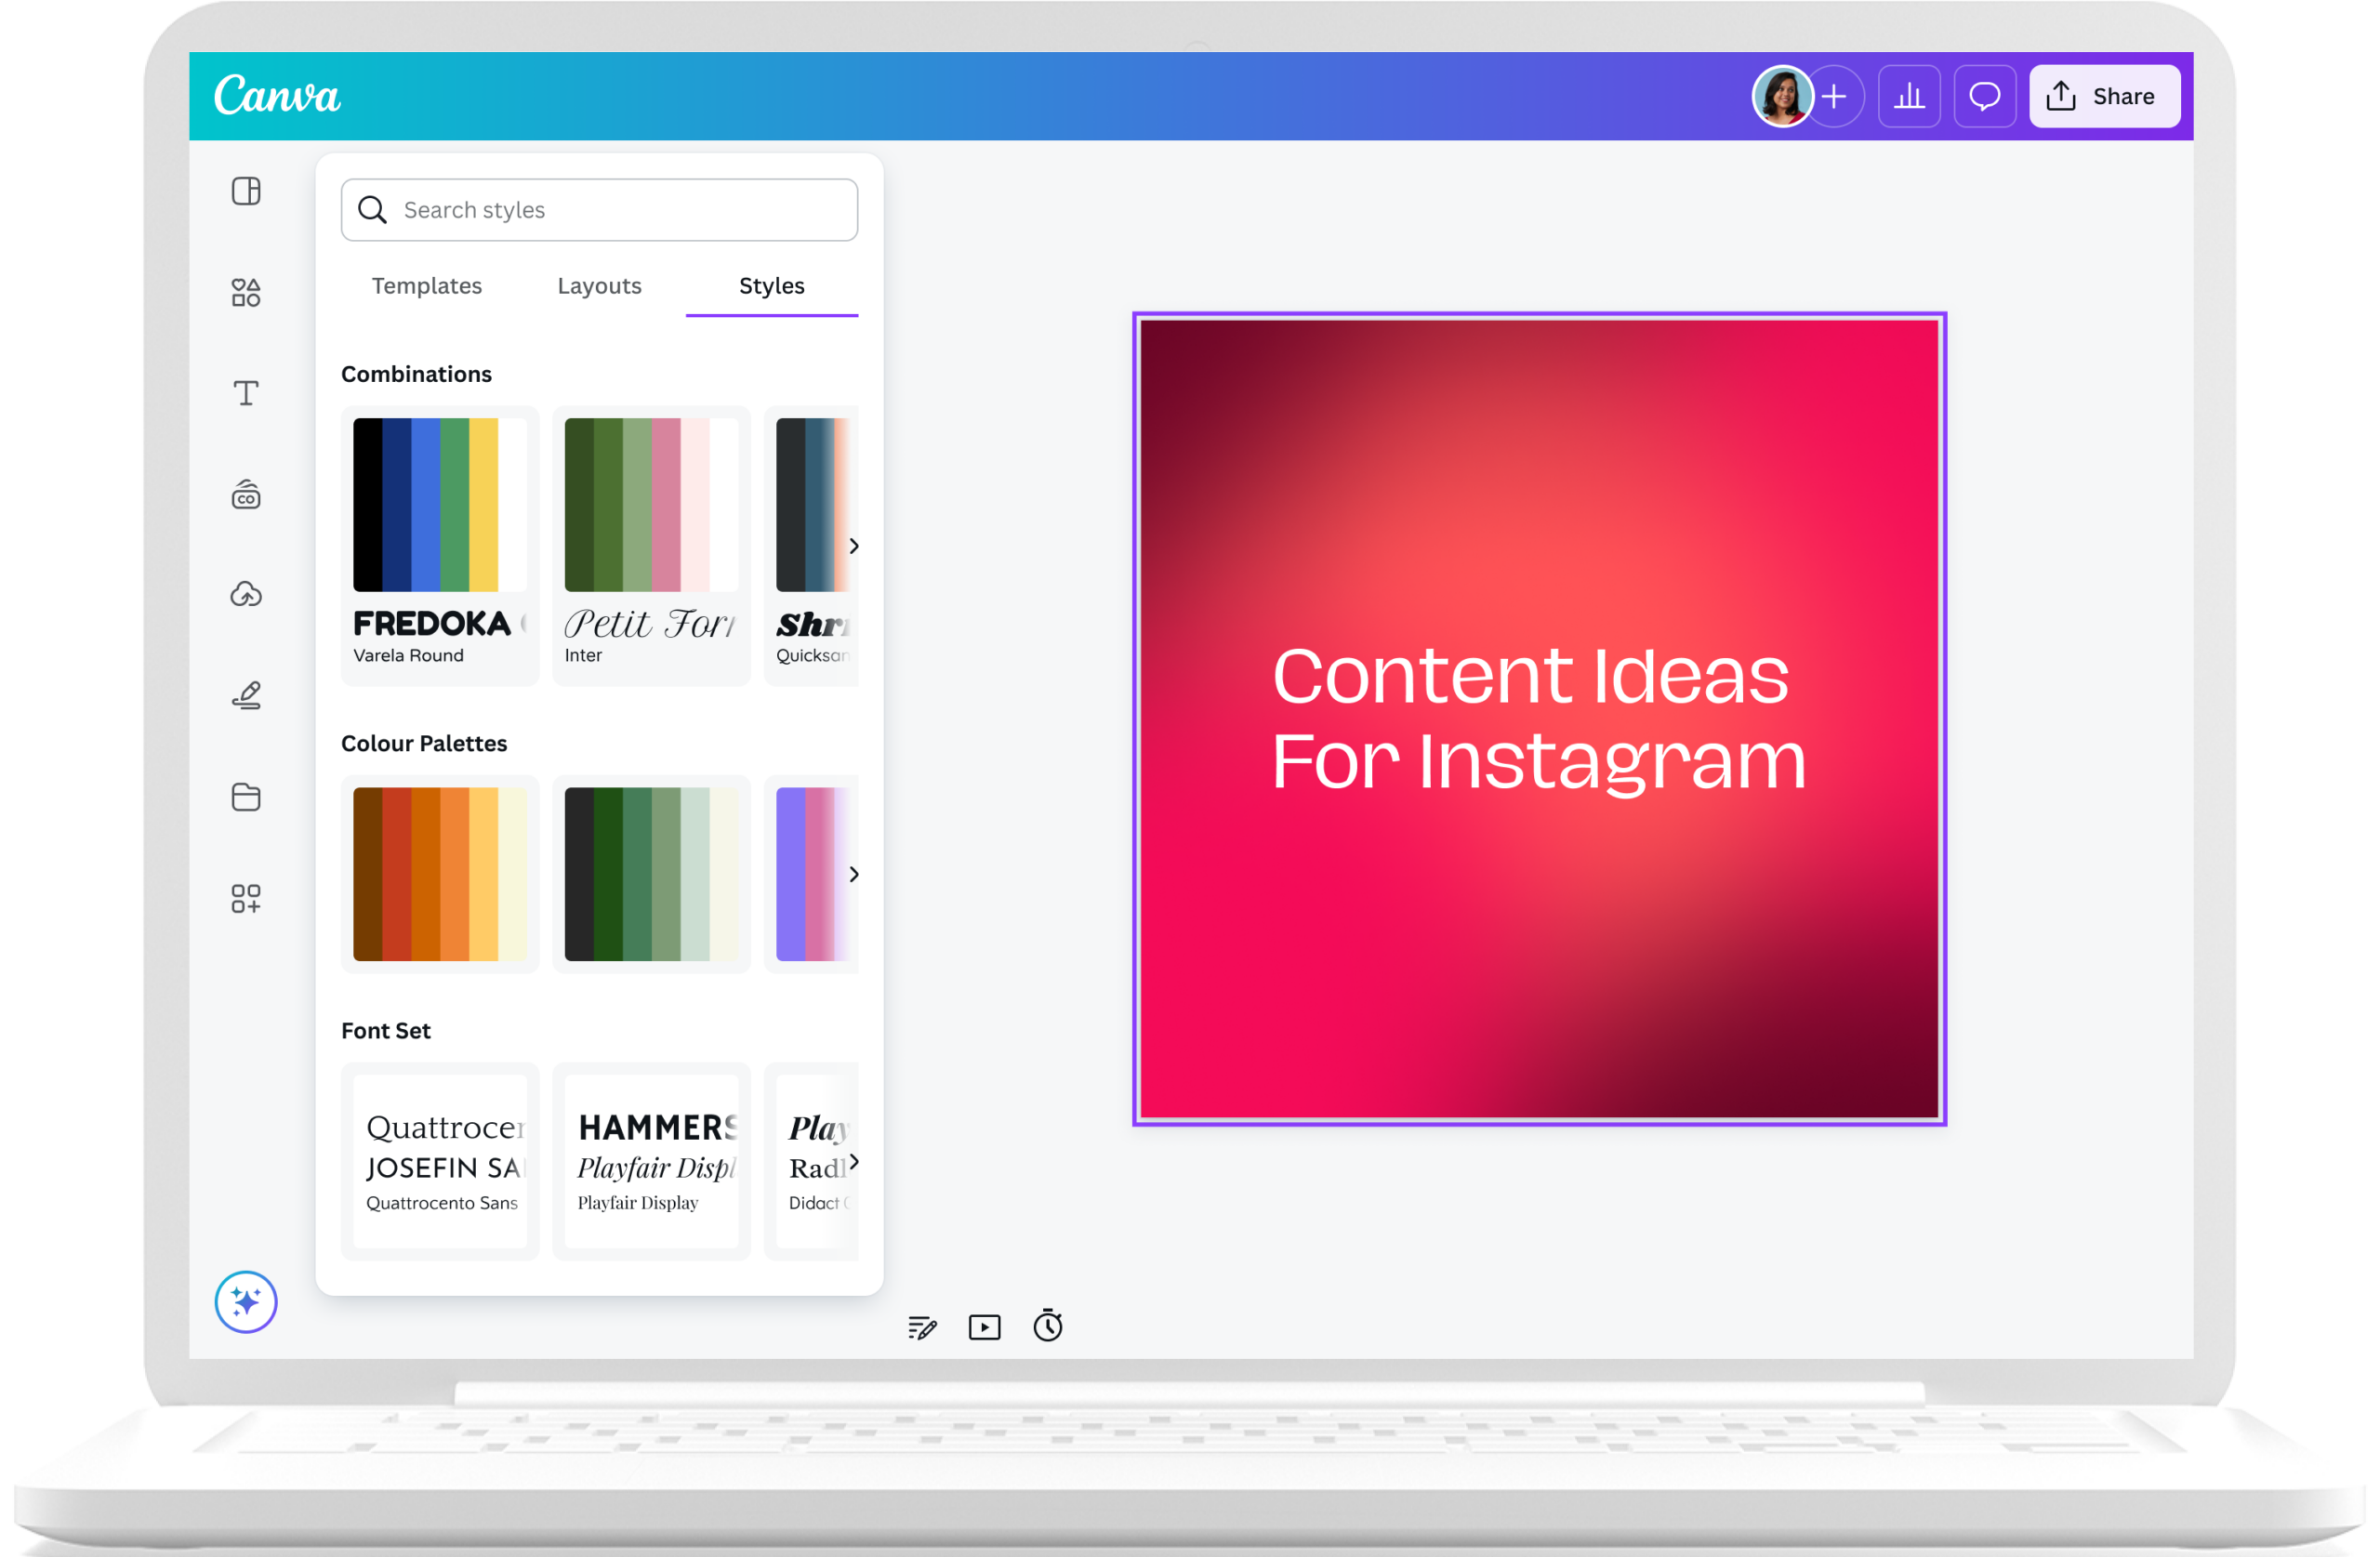Click the Font Set section heading
The height and width of the screenshot is (1557, 2380).
pyautogui.click(x=386, y=1031)
